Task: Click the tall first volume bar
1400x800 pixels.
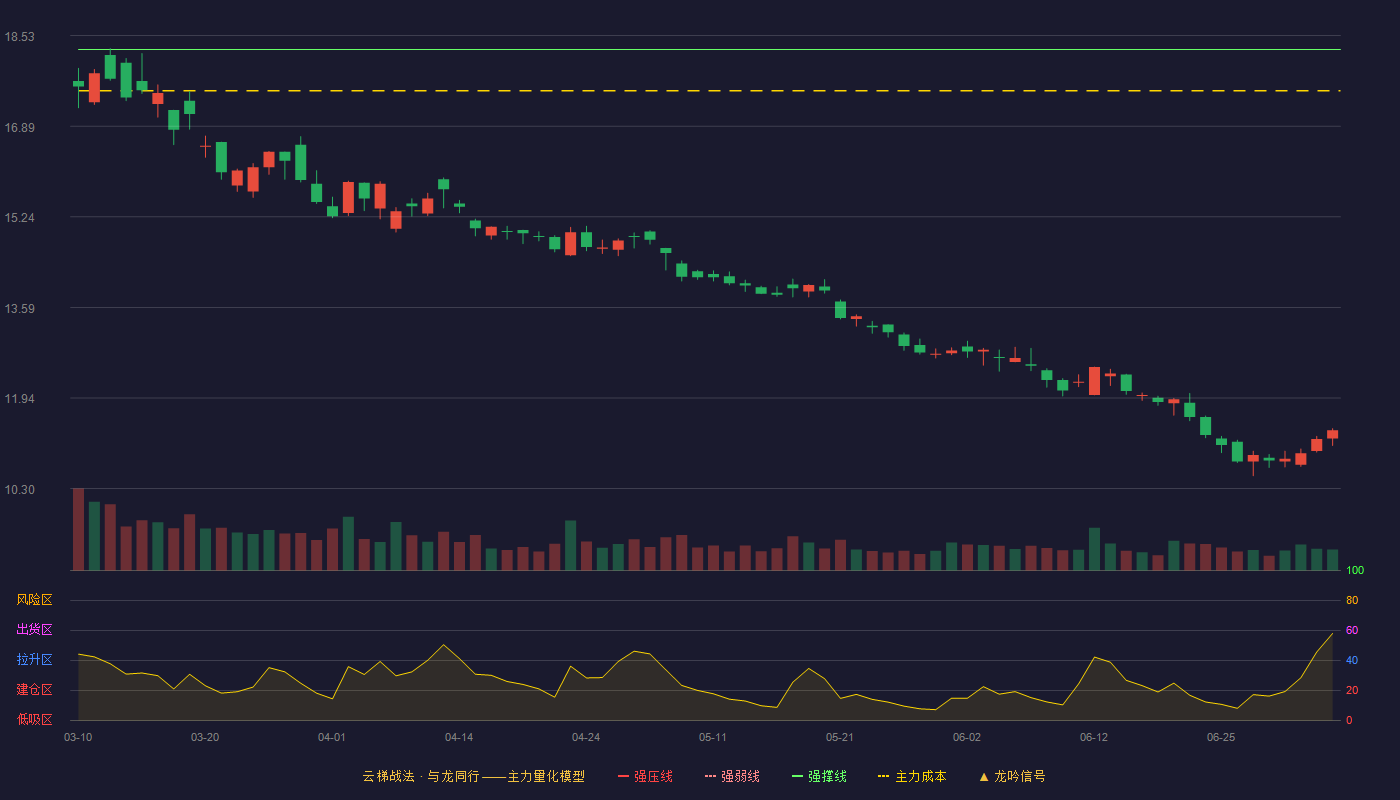Action: pyautogui.click(x=78, y=529)
